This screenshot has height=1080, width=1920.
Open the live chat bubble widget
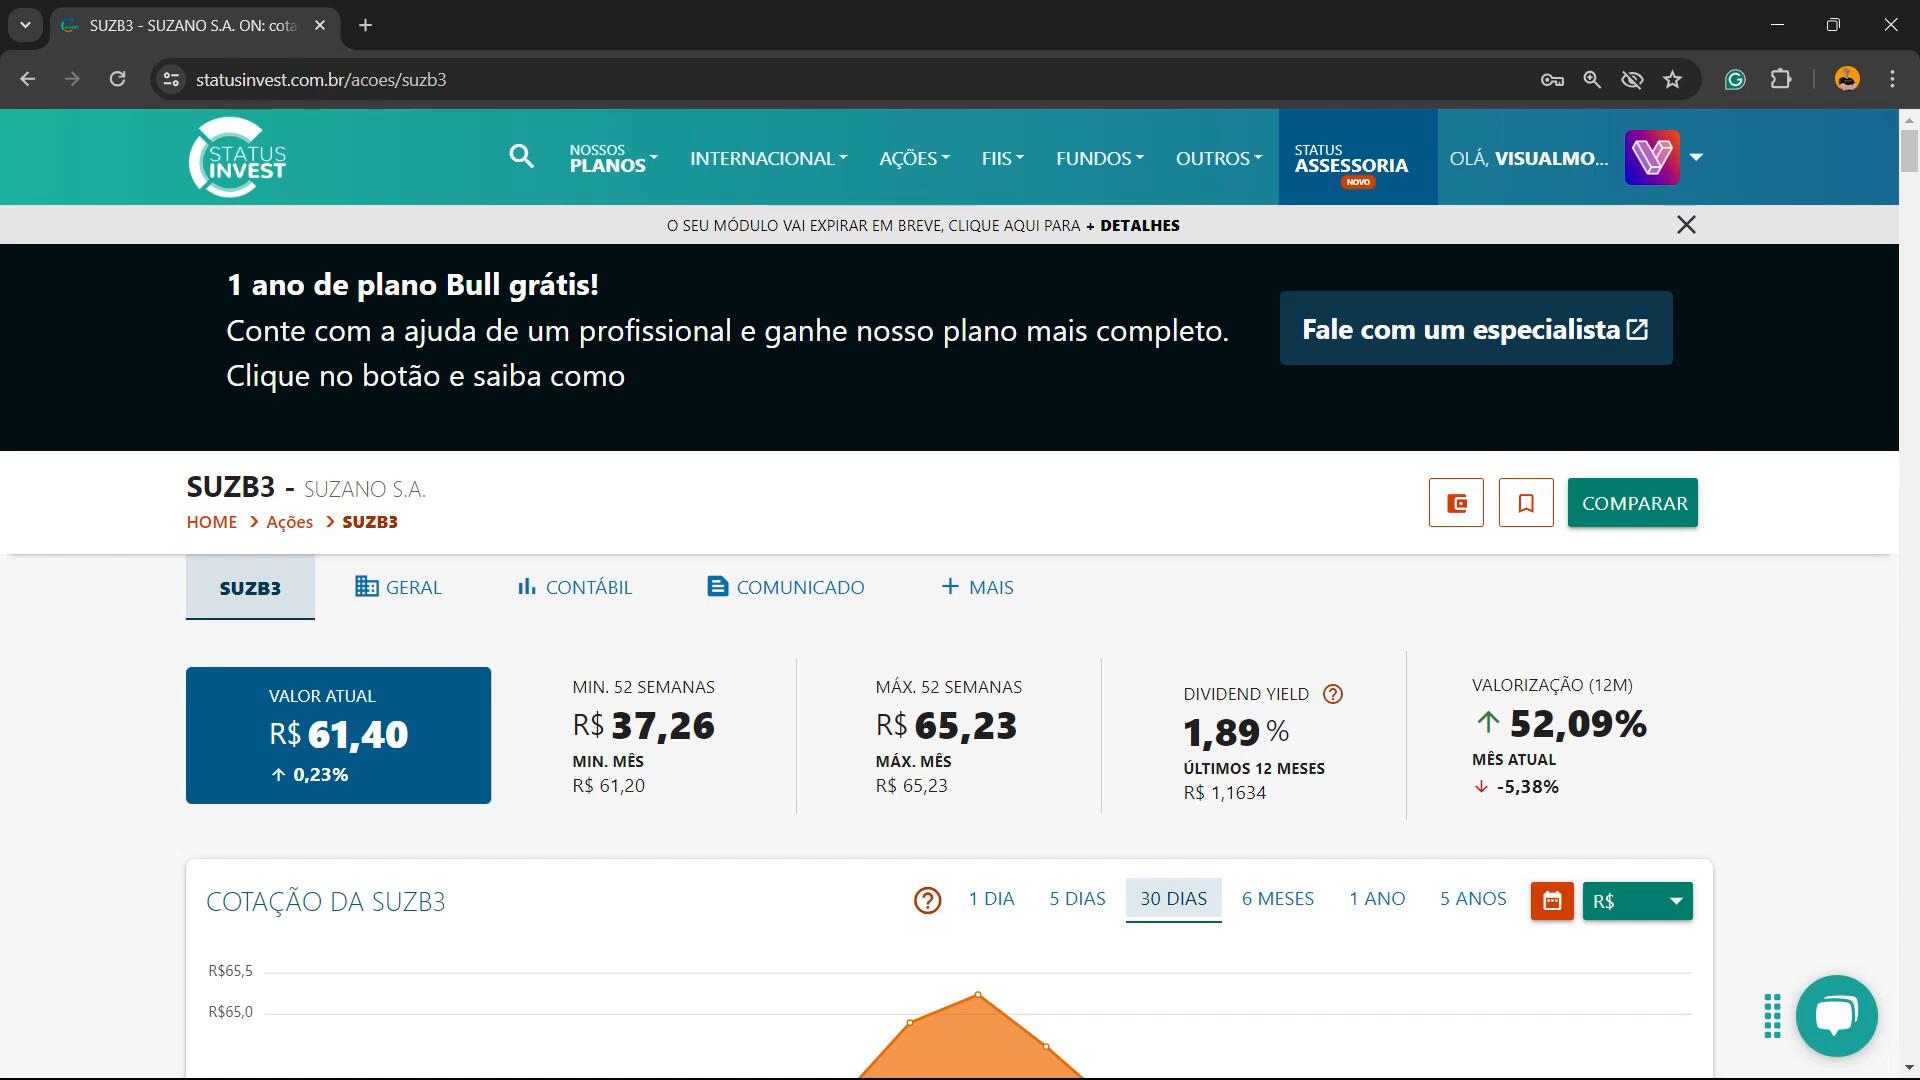point(1836,1015)
